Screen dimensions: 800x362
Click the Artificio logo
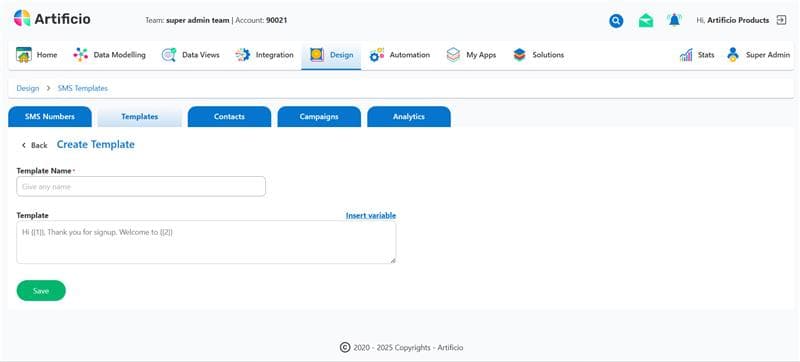coord(52,19)
